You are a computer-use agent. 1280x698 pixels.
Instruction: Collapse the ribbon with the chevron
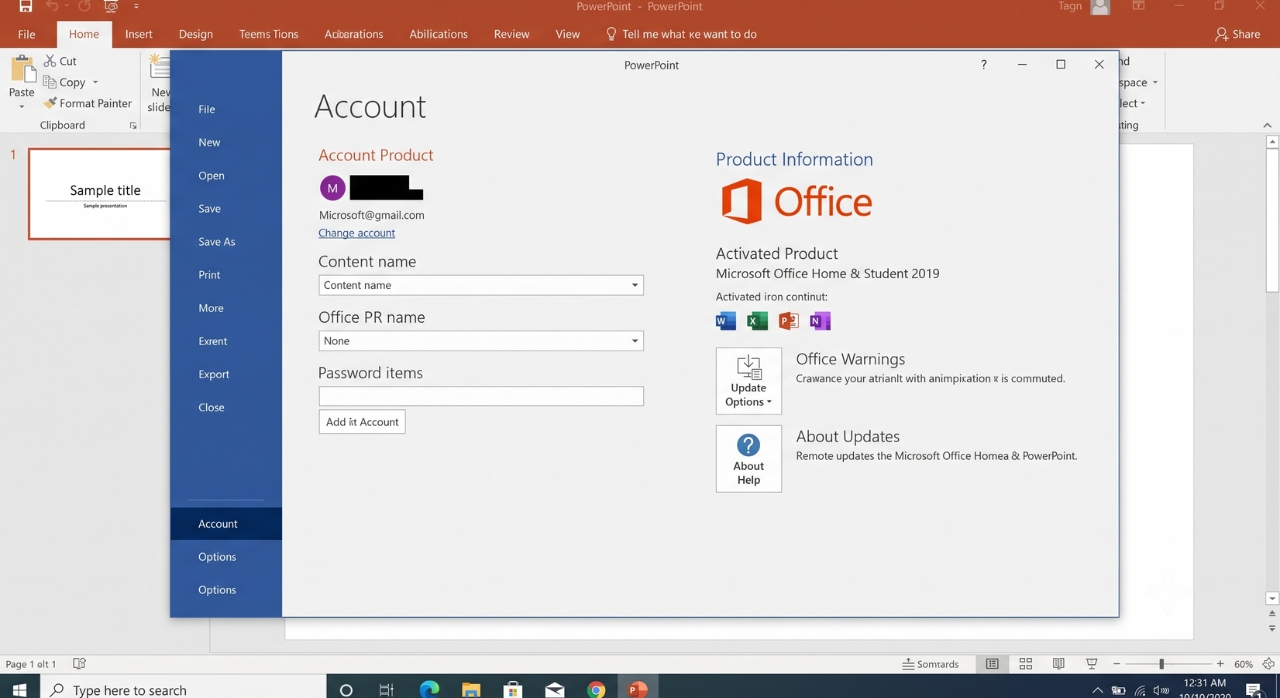click(x=1268, y=125)
